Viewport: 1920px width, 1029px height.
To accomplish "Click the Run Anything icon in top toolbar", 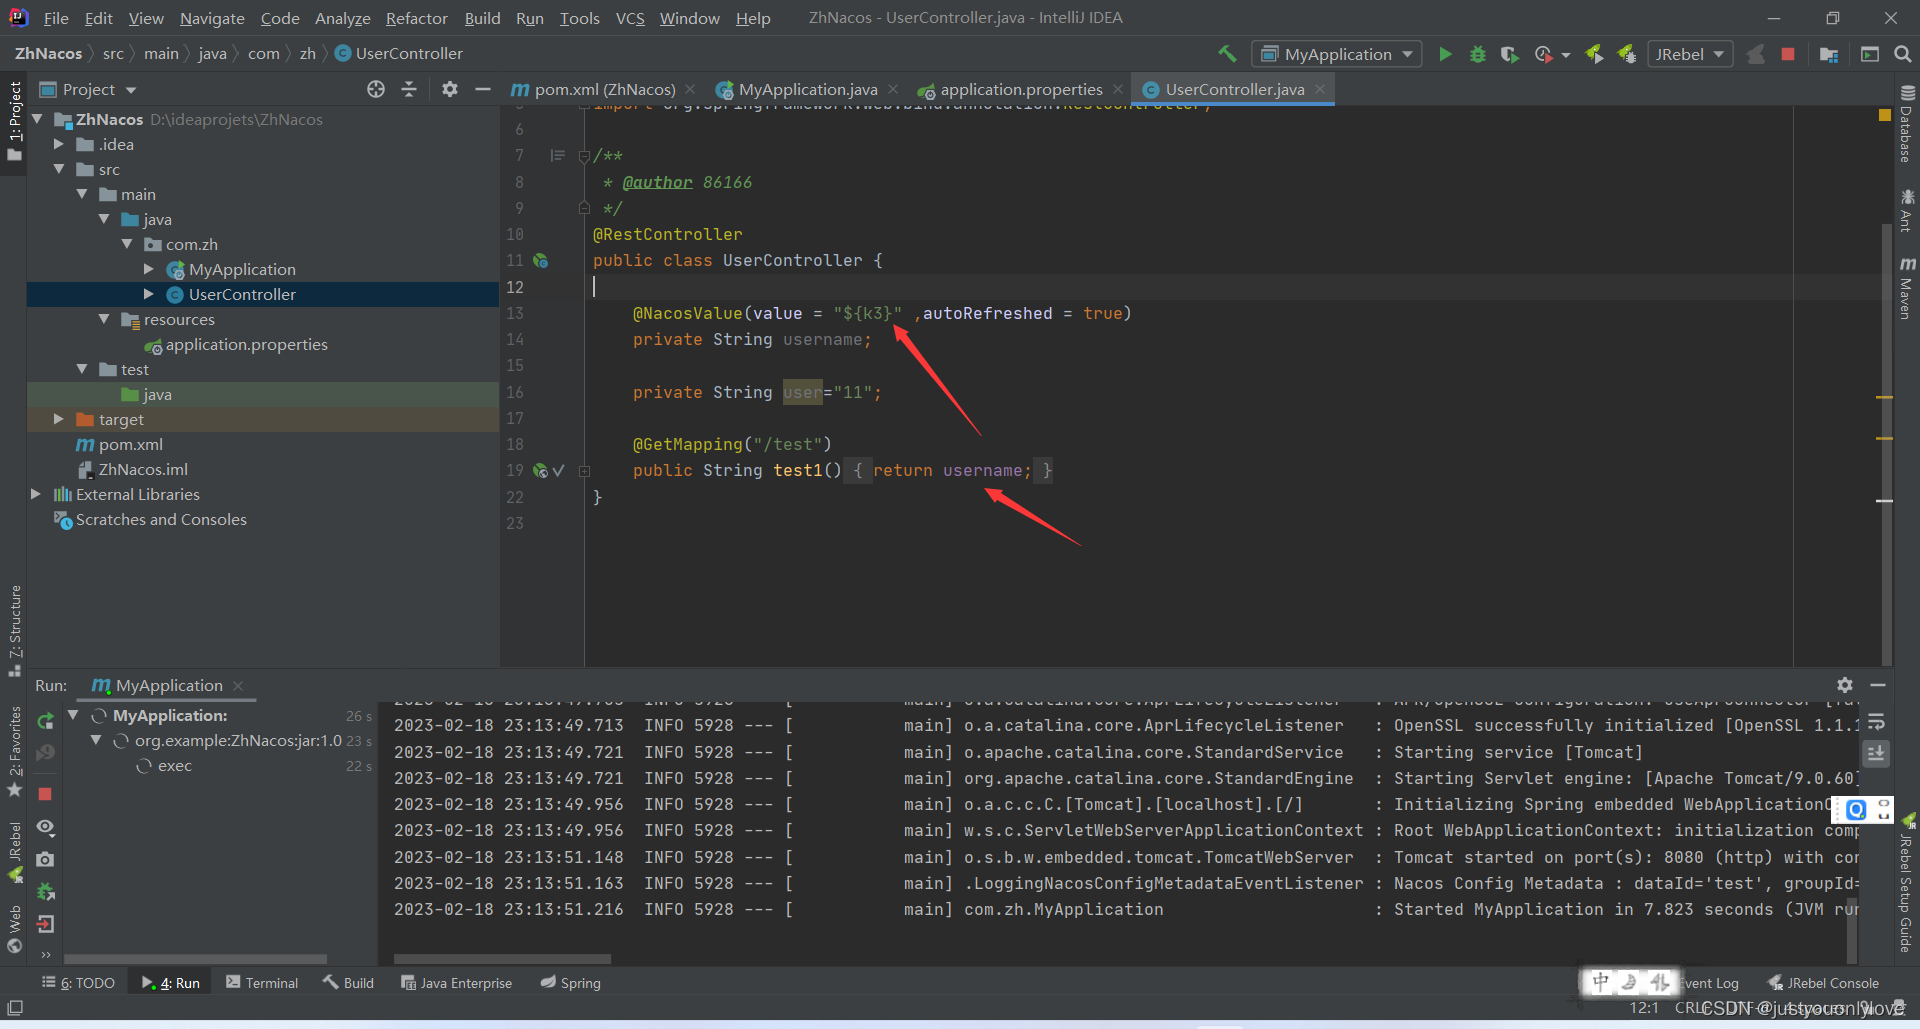I will click(x=1869, y=54).
